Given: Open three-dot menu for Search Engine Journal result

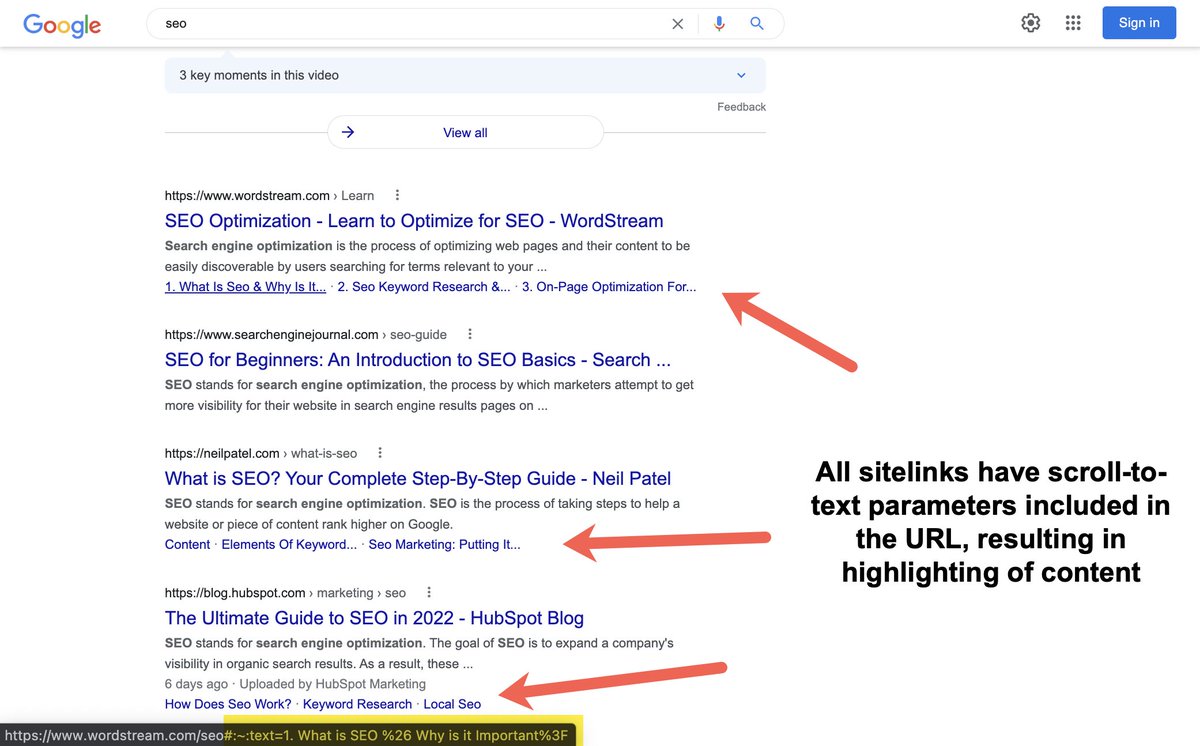Looking at the screenshot, I should 470,334.
